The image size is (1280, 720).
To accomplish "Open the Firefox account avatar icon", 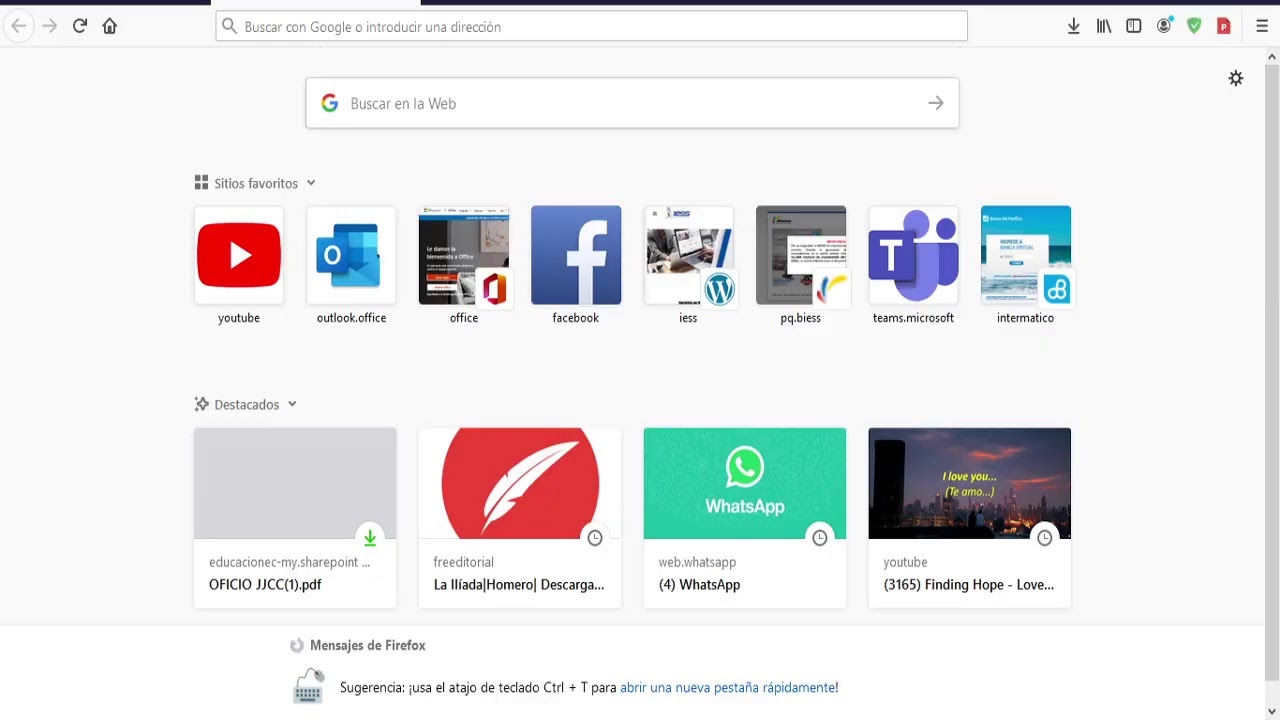I will 1164,26.
